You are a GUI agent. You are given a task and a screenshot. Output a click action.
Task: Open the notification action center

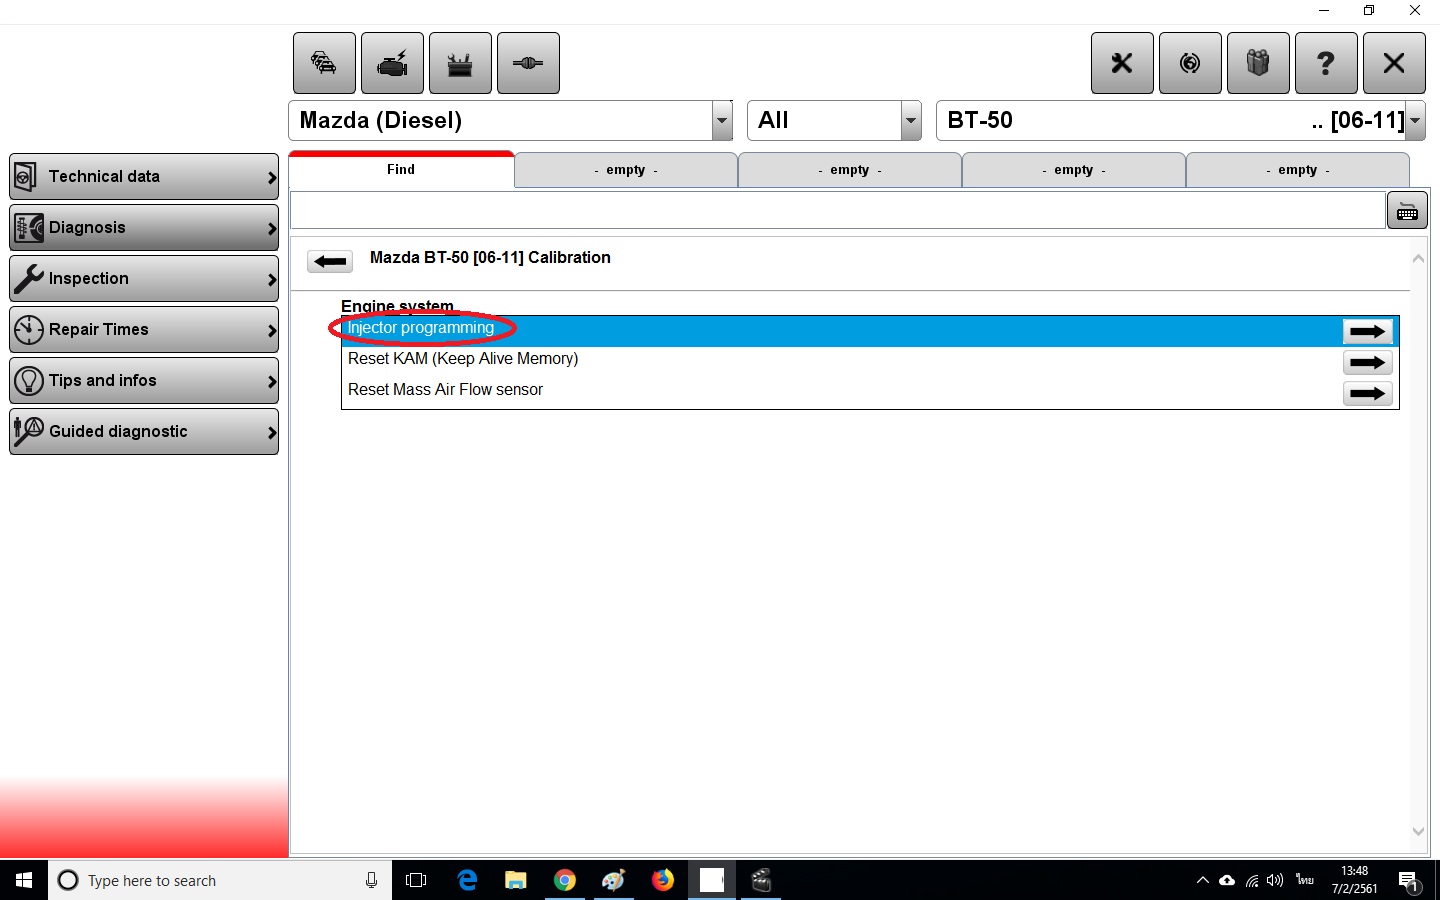(x=1409, y=881)
